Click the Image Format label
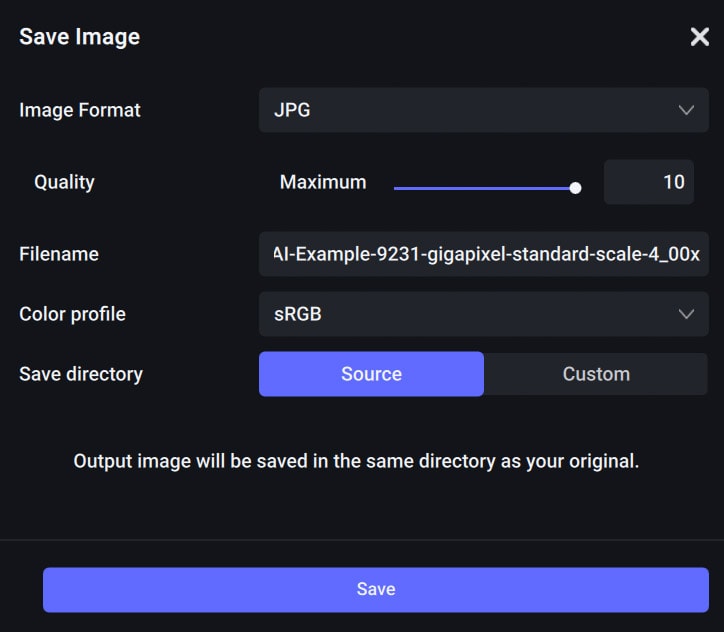 [x=80, y=111]
